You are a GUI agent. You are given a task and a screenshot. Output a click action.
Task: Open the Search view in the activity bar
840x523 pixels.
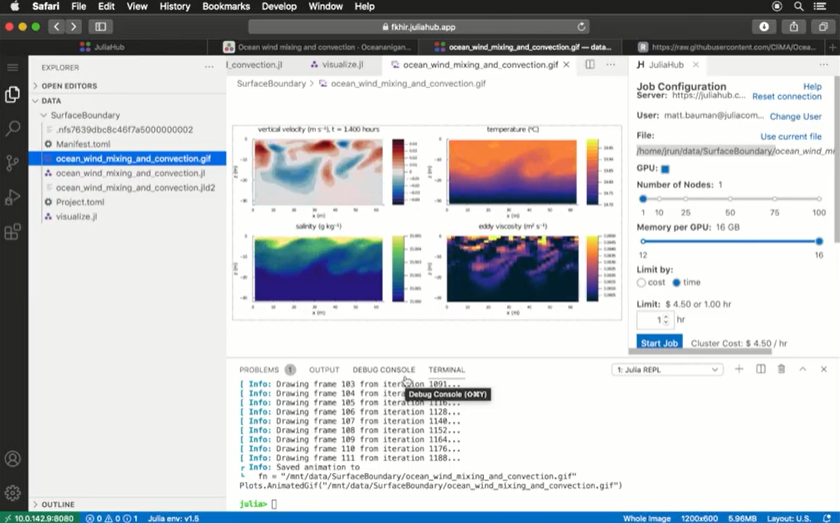(12, 129)
